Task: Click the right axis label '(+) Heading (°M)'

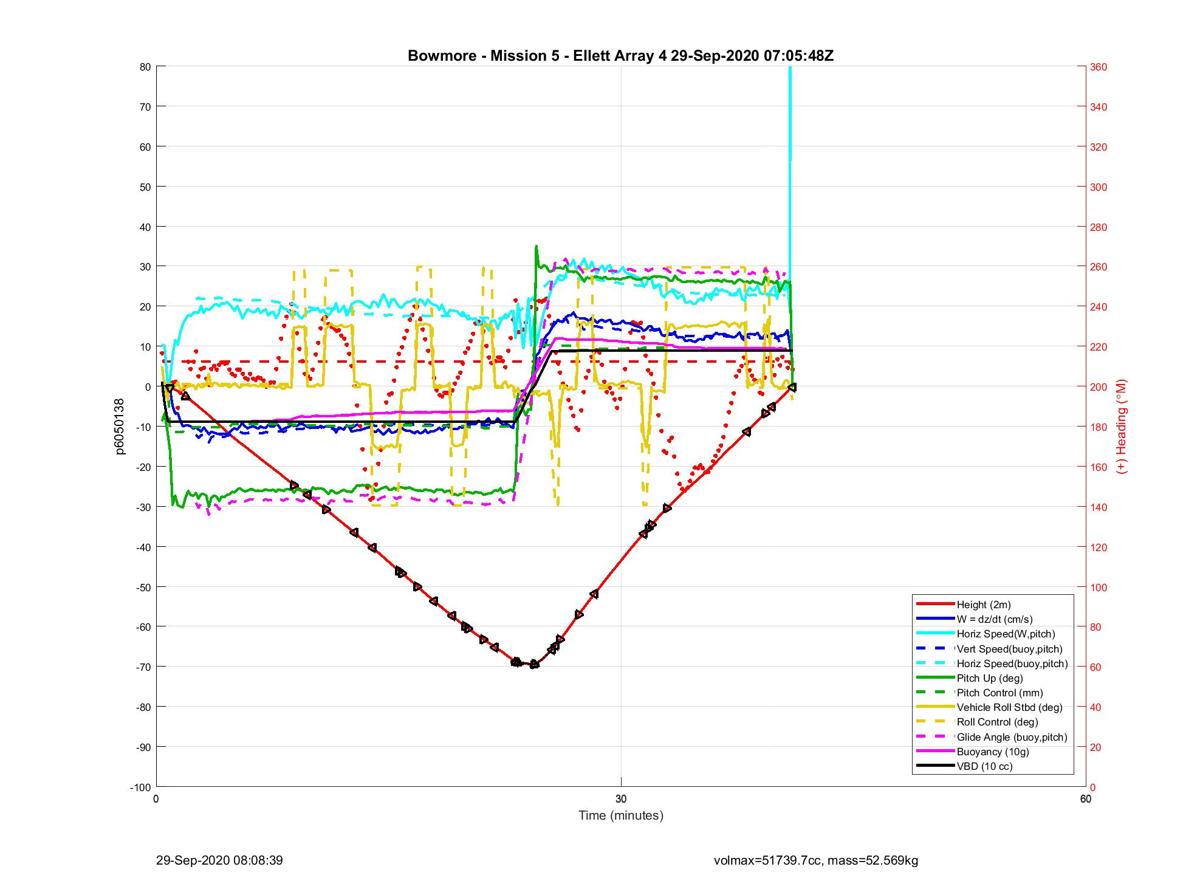Action: click(x=1122, y=426)
